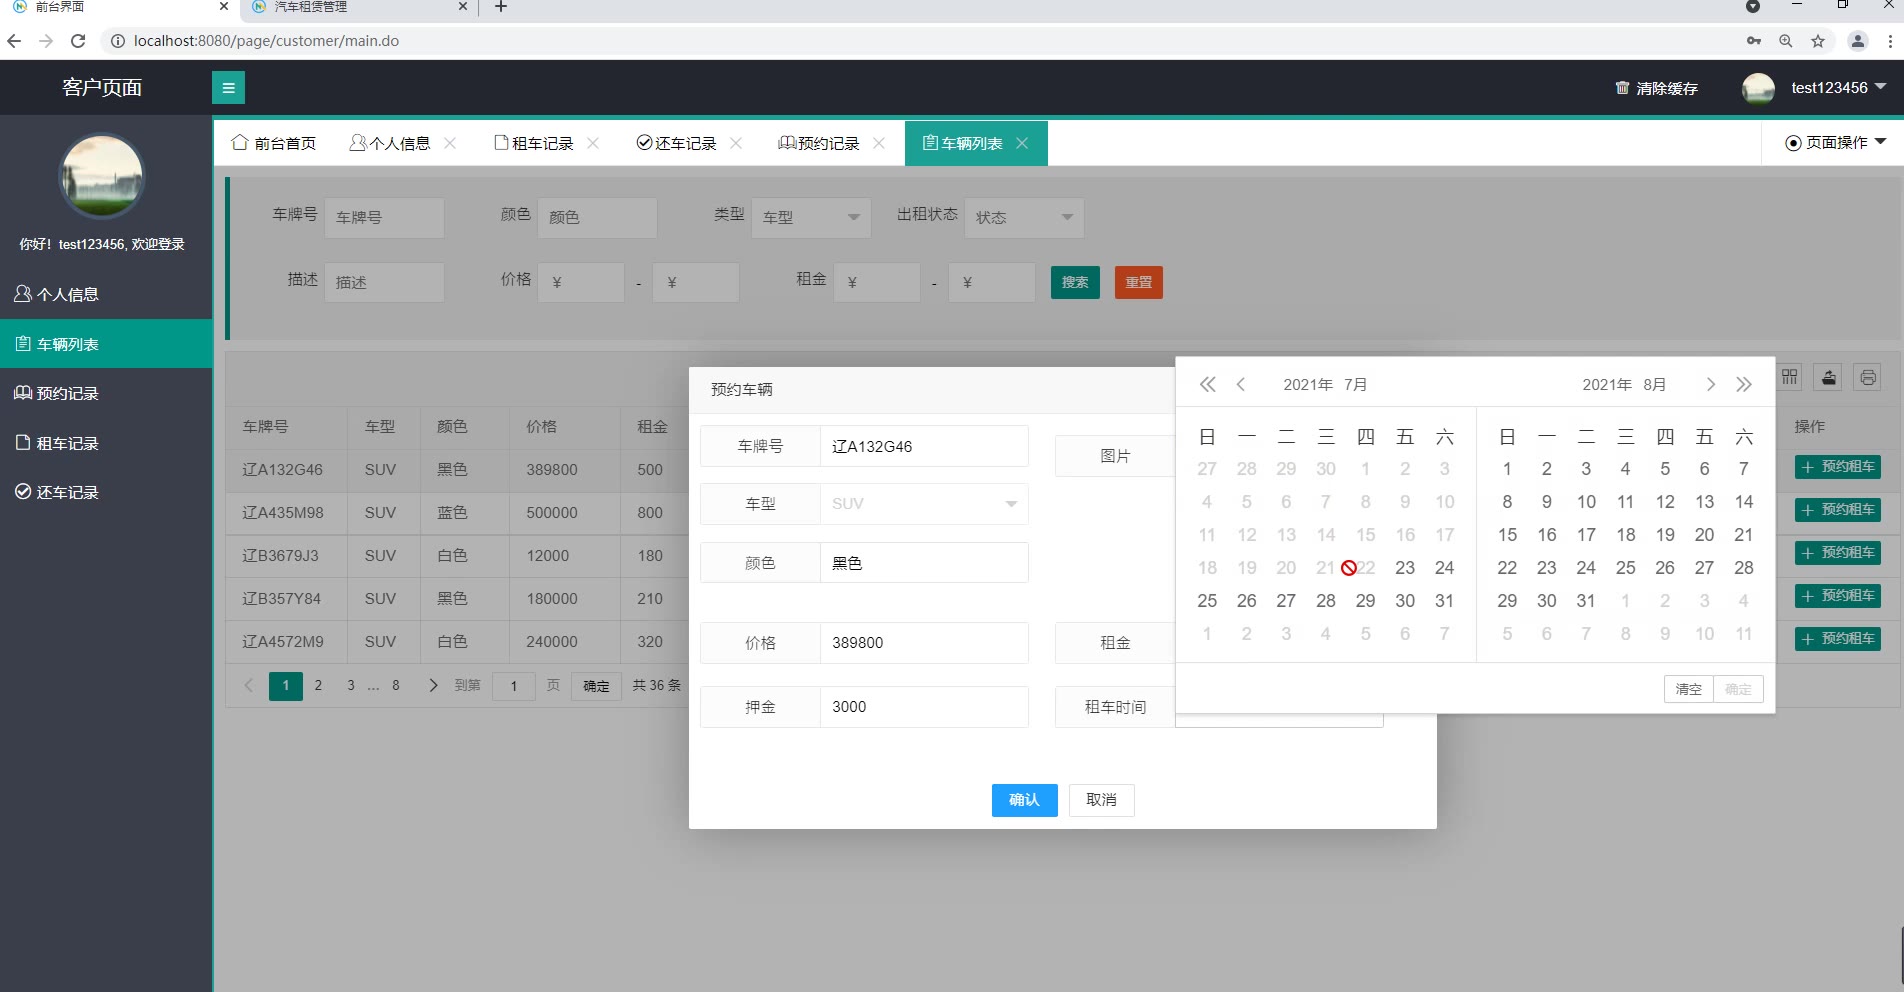Screen dimensions: 1904x992
Task: Close the 车辆列表 tab
Action: tap(1022, 144)
